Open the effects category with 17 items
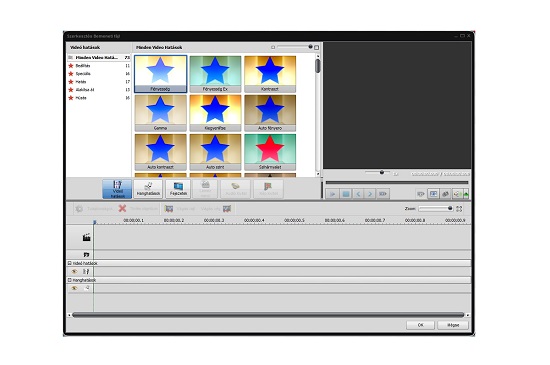550x365 pixels. [99, 82]
